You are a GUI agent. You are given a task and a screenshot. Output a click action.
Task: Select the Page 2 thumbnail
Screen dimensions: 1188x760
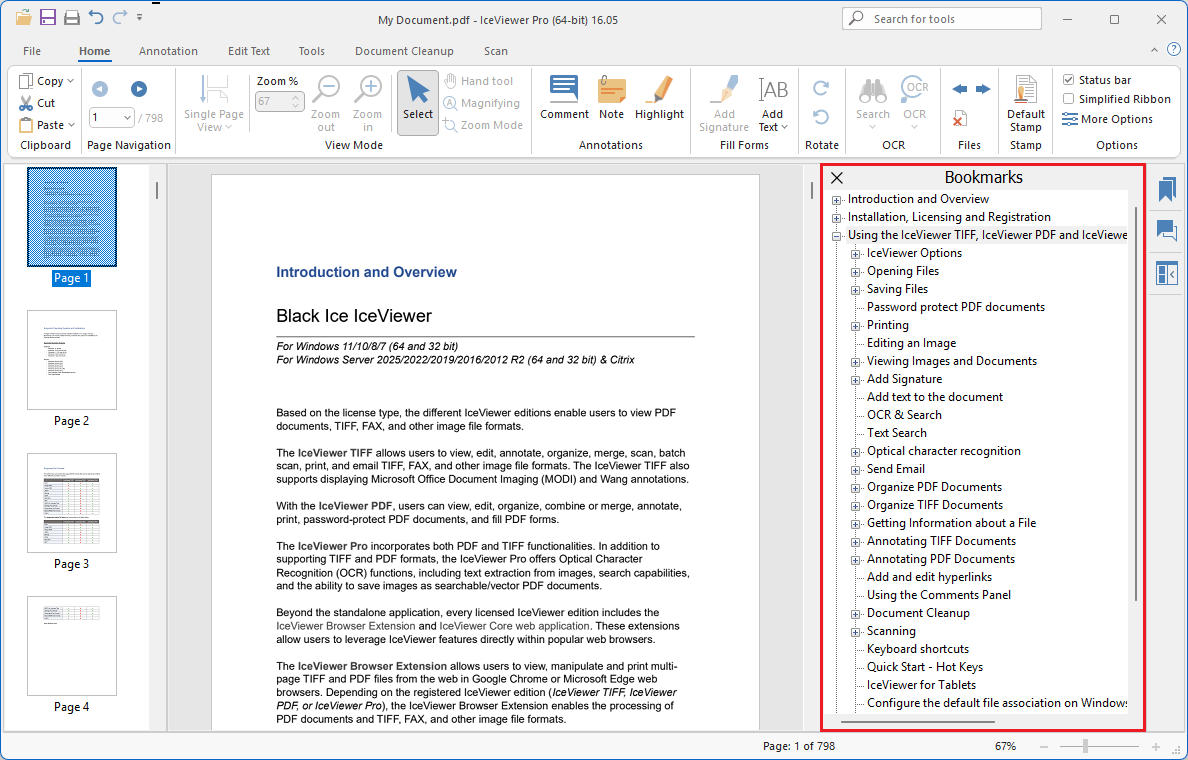72,360
